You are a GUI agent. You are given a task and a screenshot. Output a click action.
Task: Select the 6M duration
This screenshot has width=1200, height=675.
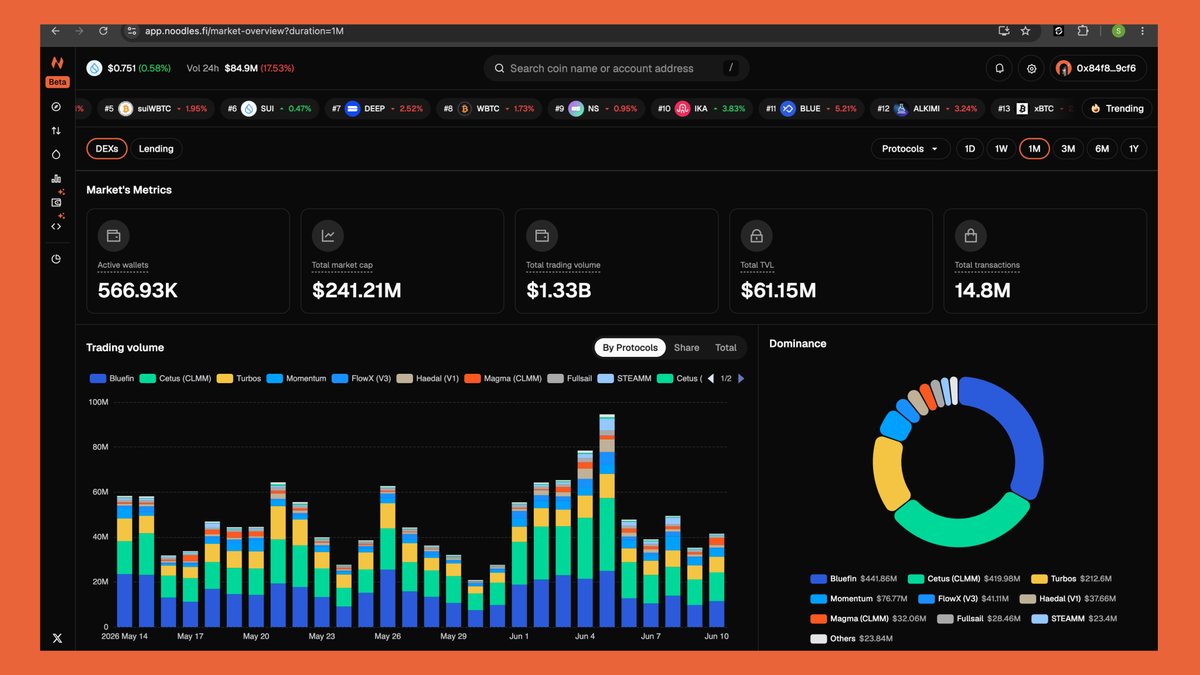[x=1102, y=149]
